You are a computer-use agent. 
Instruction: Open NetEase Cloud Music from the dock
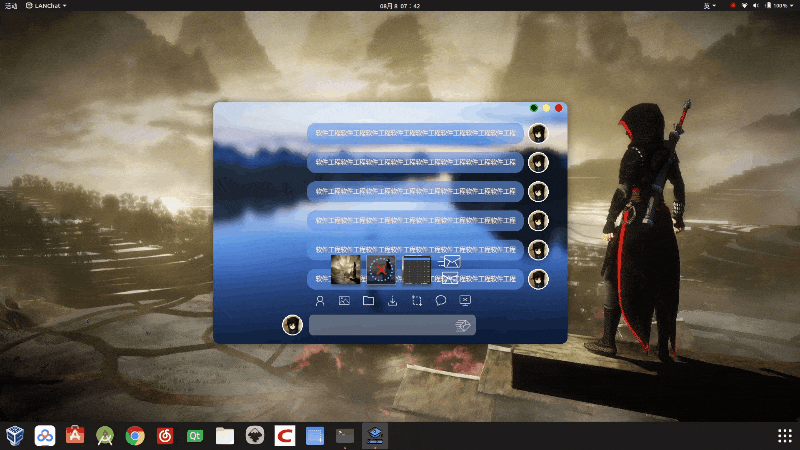[165, 436]
